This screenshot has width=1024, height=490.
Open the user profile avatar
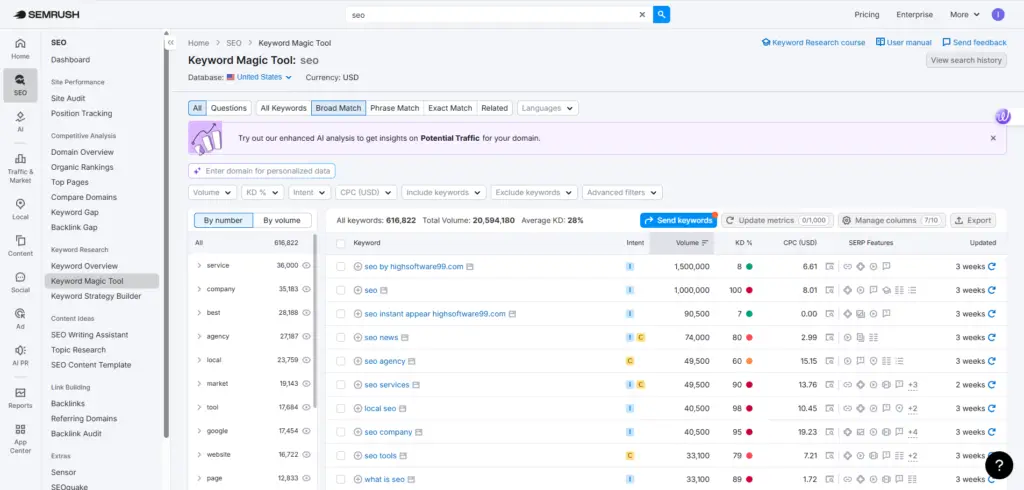(998, 14)
